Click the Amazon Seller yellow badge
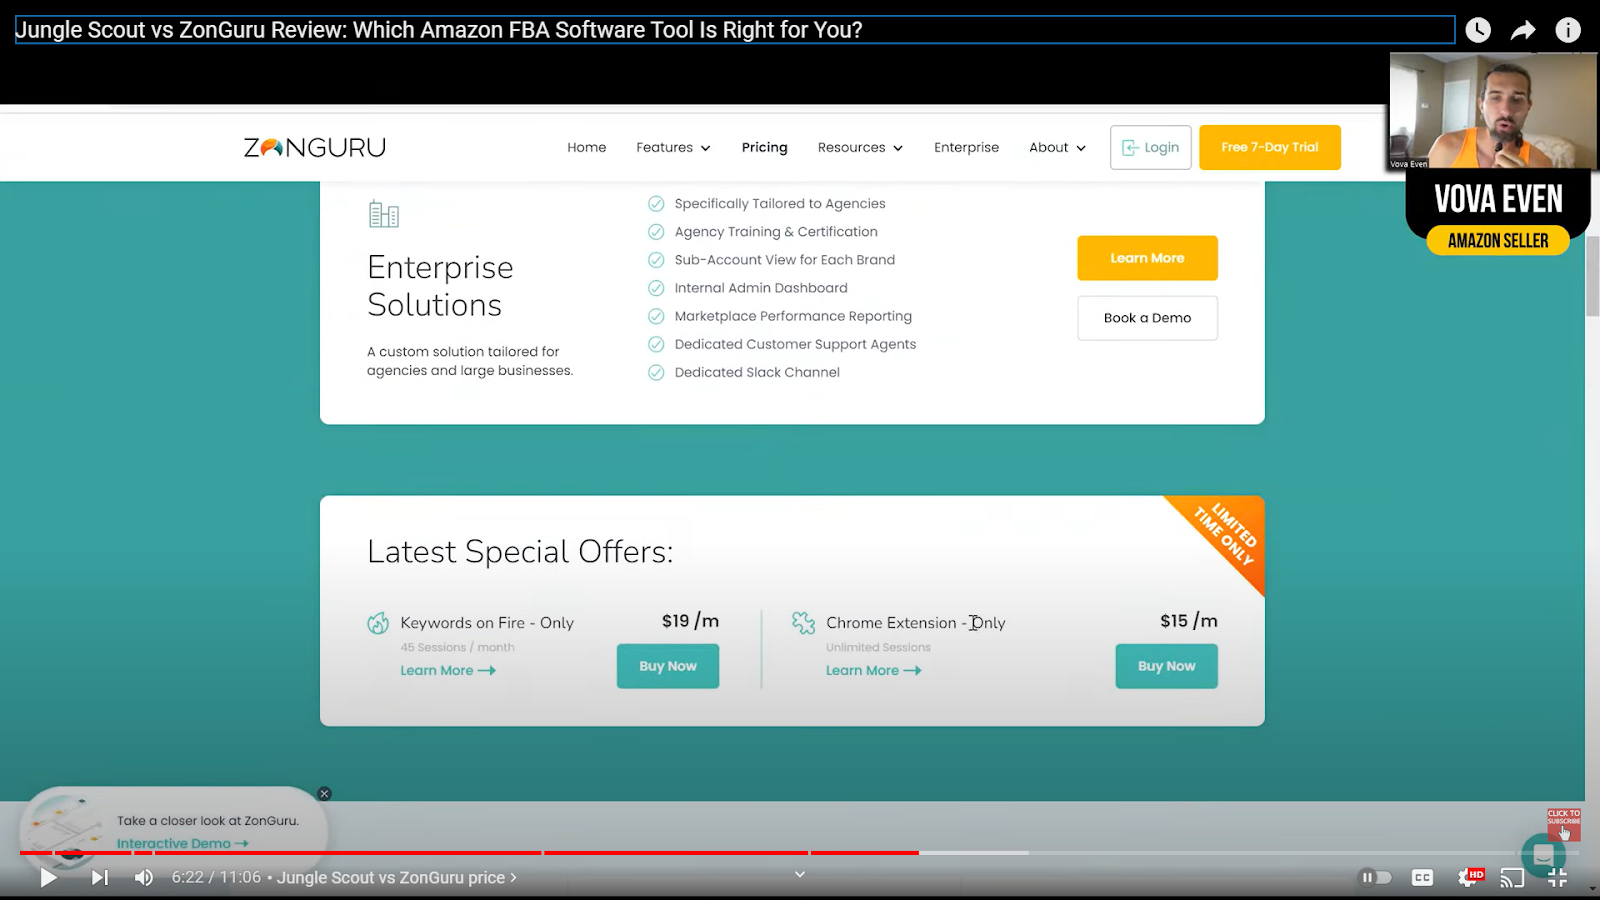This screenshot has width=1600, height=900. point(1498,241)
